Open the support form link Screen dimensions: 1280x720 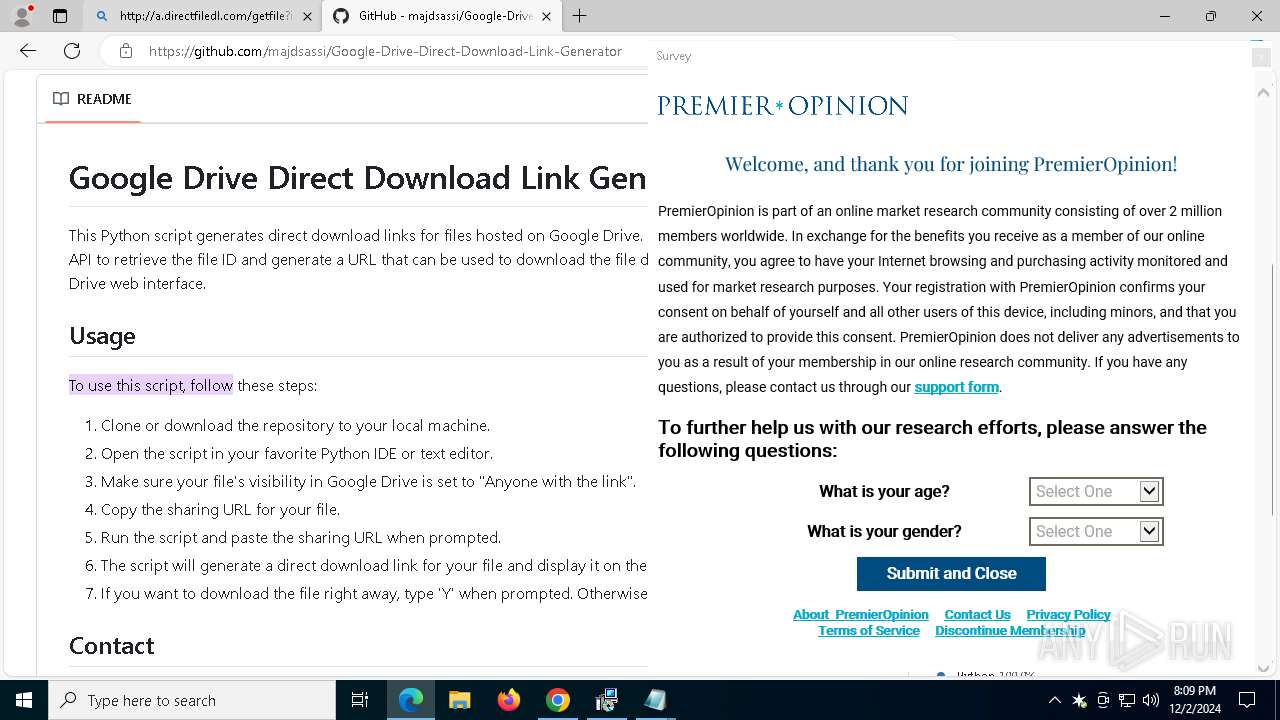[x=956, y=387]
